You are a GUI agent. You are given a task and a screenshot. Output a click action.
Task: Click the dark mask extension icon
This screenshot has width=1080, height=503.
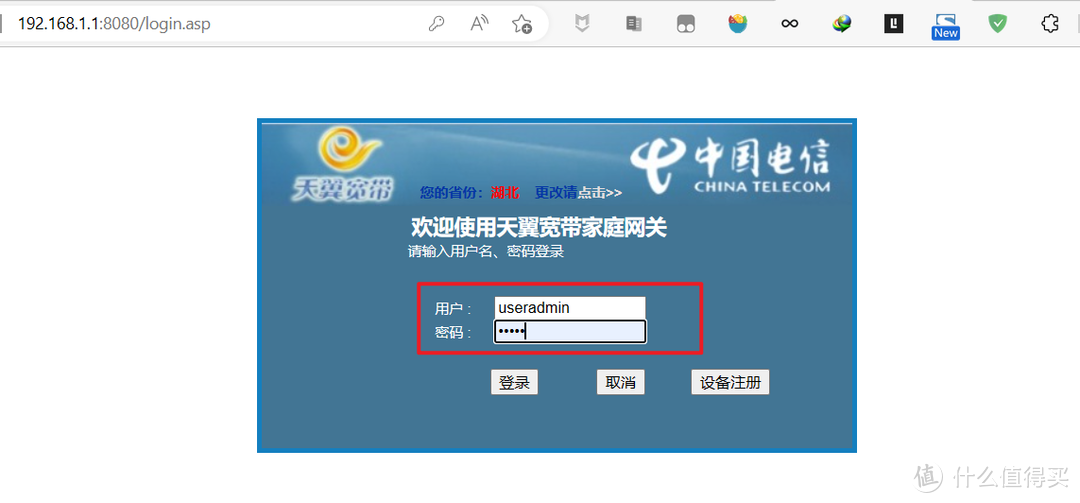click(x=686, y=24)
